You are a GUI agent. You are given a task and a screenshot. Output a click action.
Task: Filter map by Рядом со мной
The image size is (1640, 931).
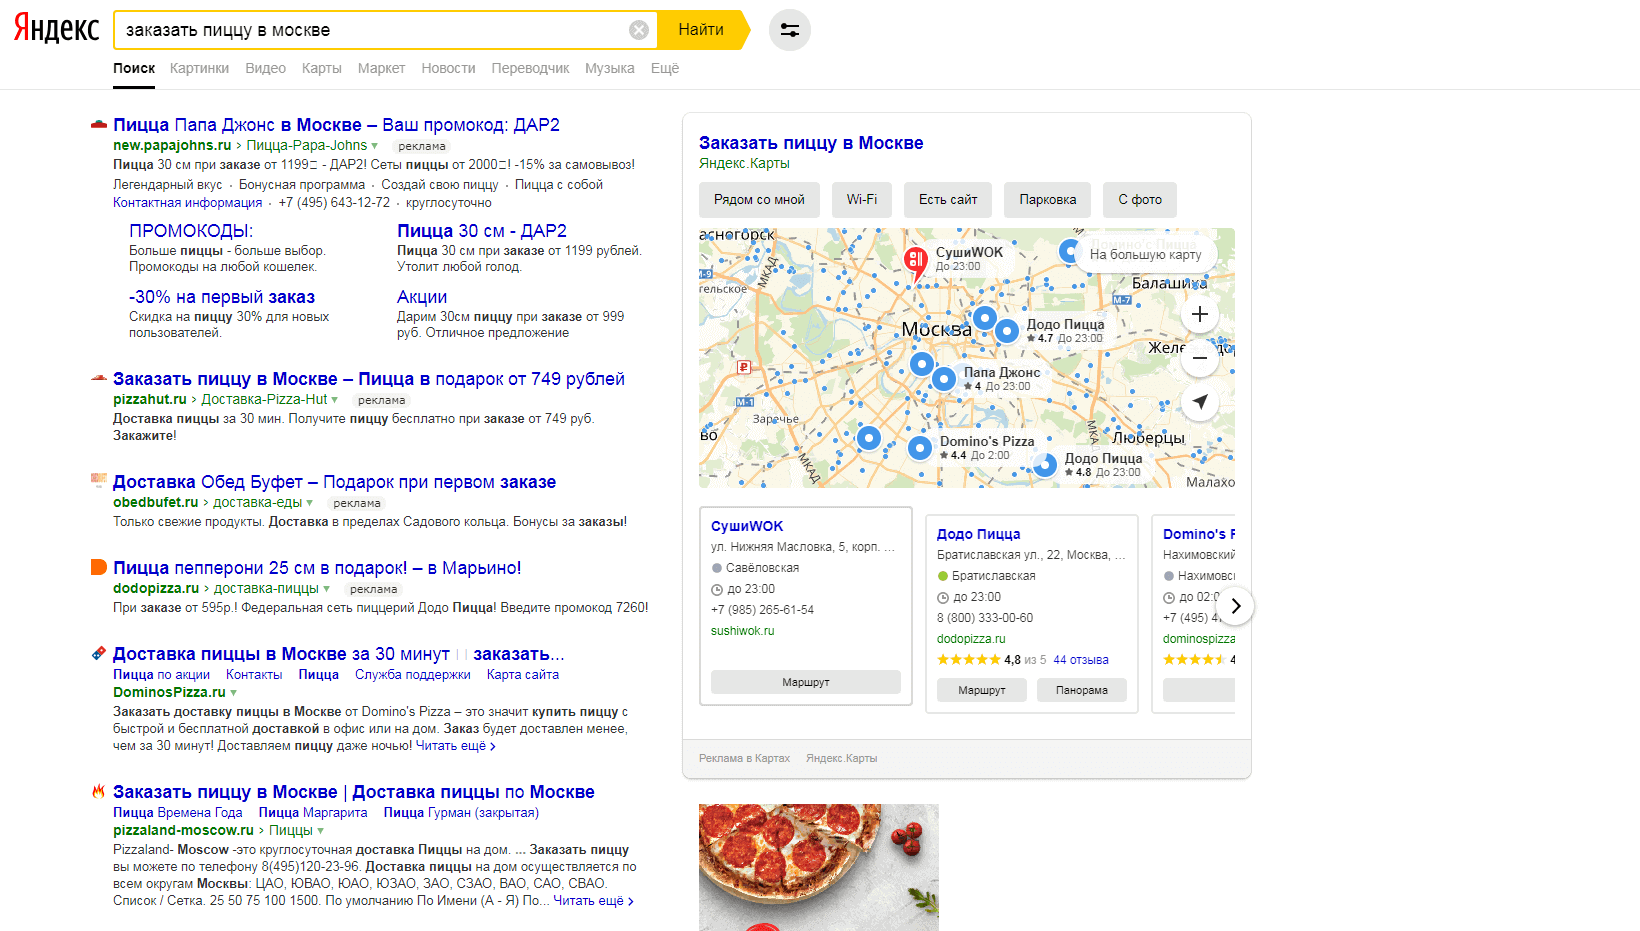tap(759, 200)
